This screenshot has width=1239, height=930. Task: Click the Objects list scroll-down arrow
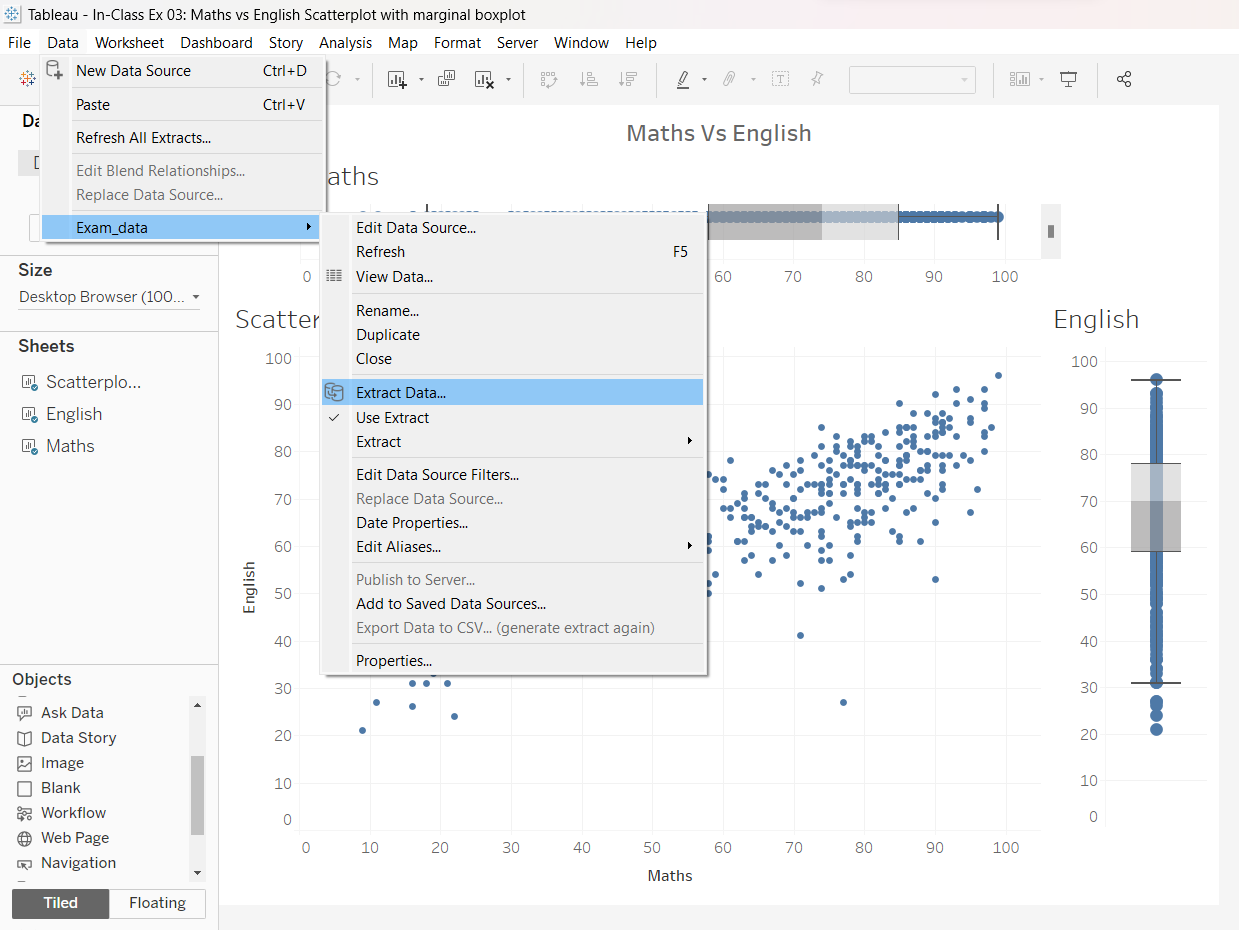(197, 873)
